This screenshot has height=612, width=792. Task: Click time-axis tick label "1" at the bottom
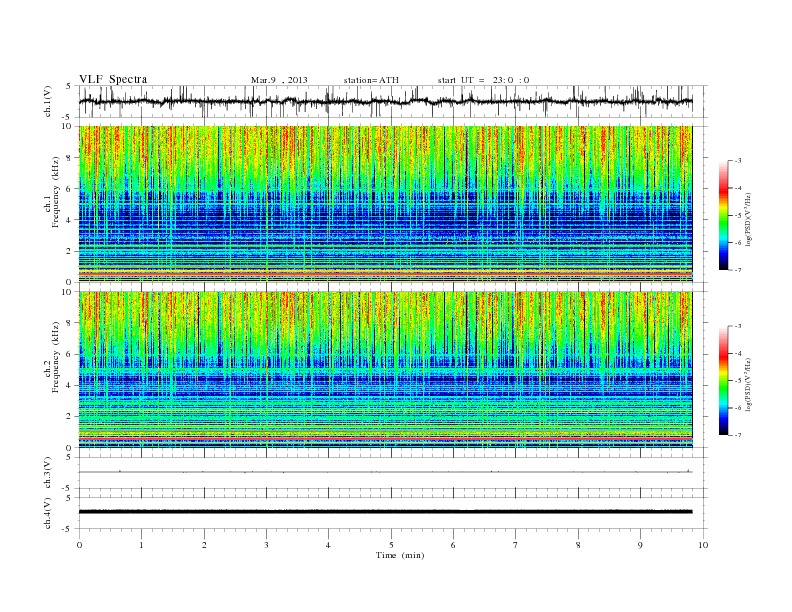coord(141,545)
